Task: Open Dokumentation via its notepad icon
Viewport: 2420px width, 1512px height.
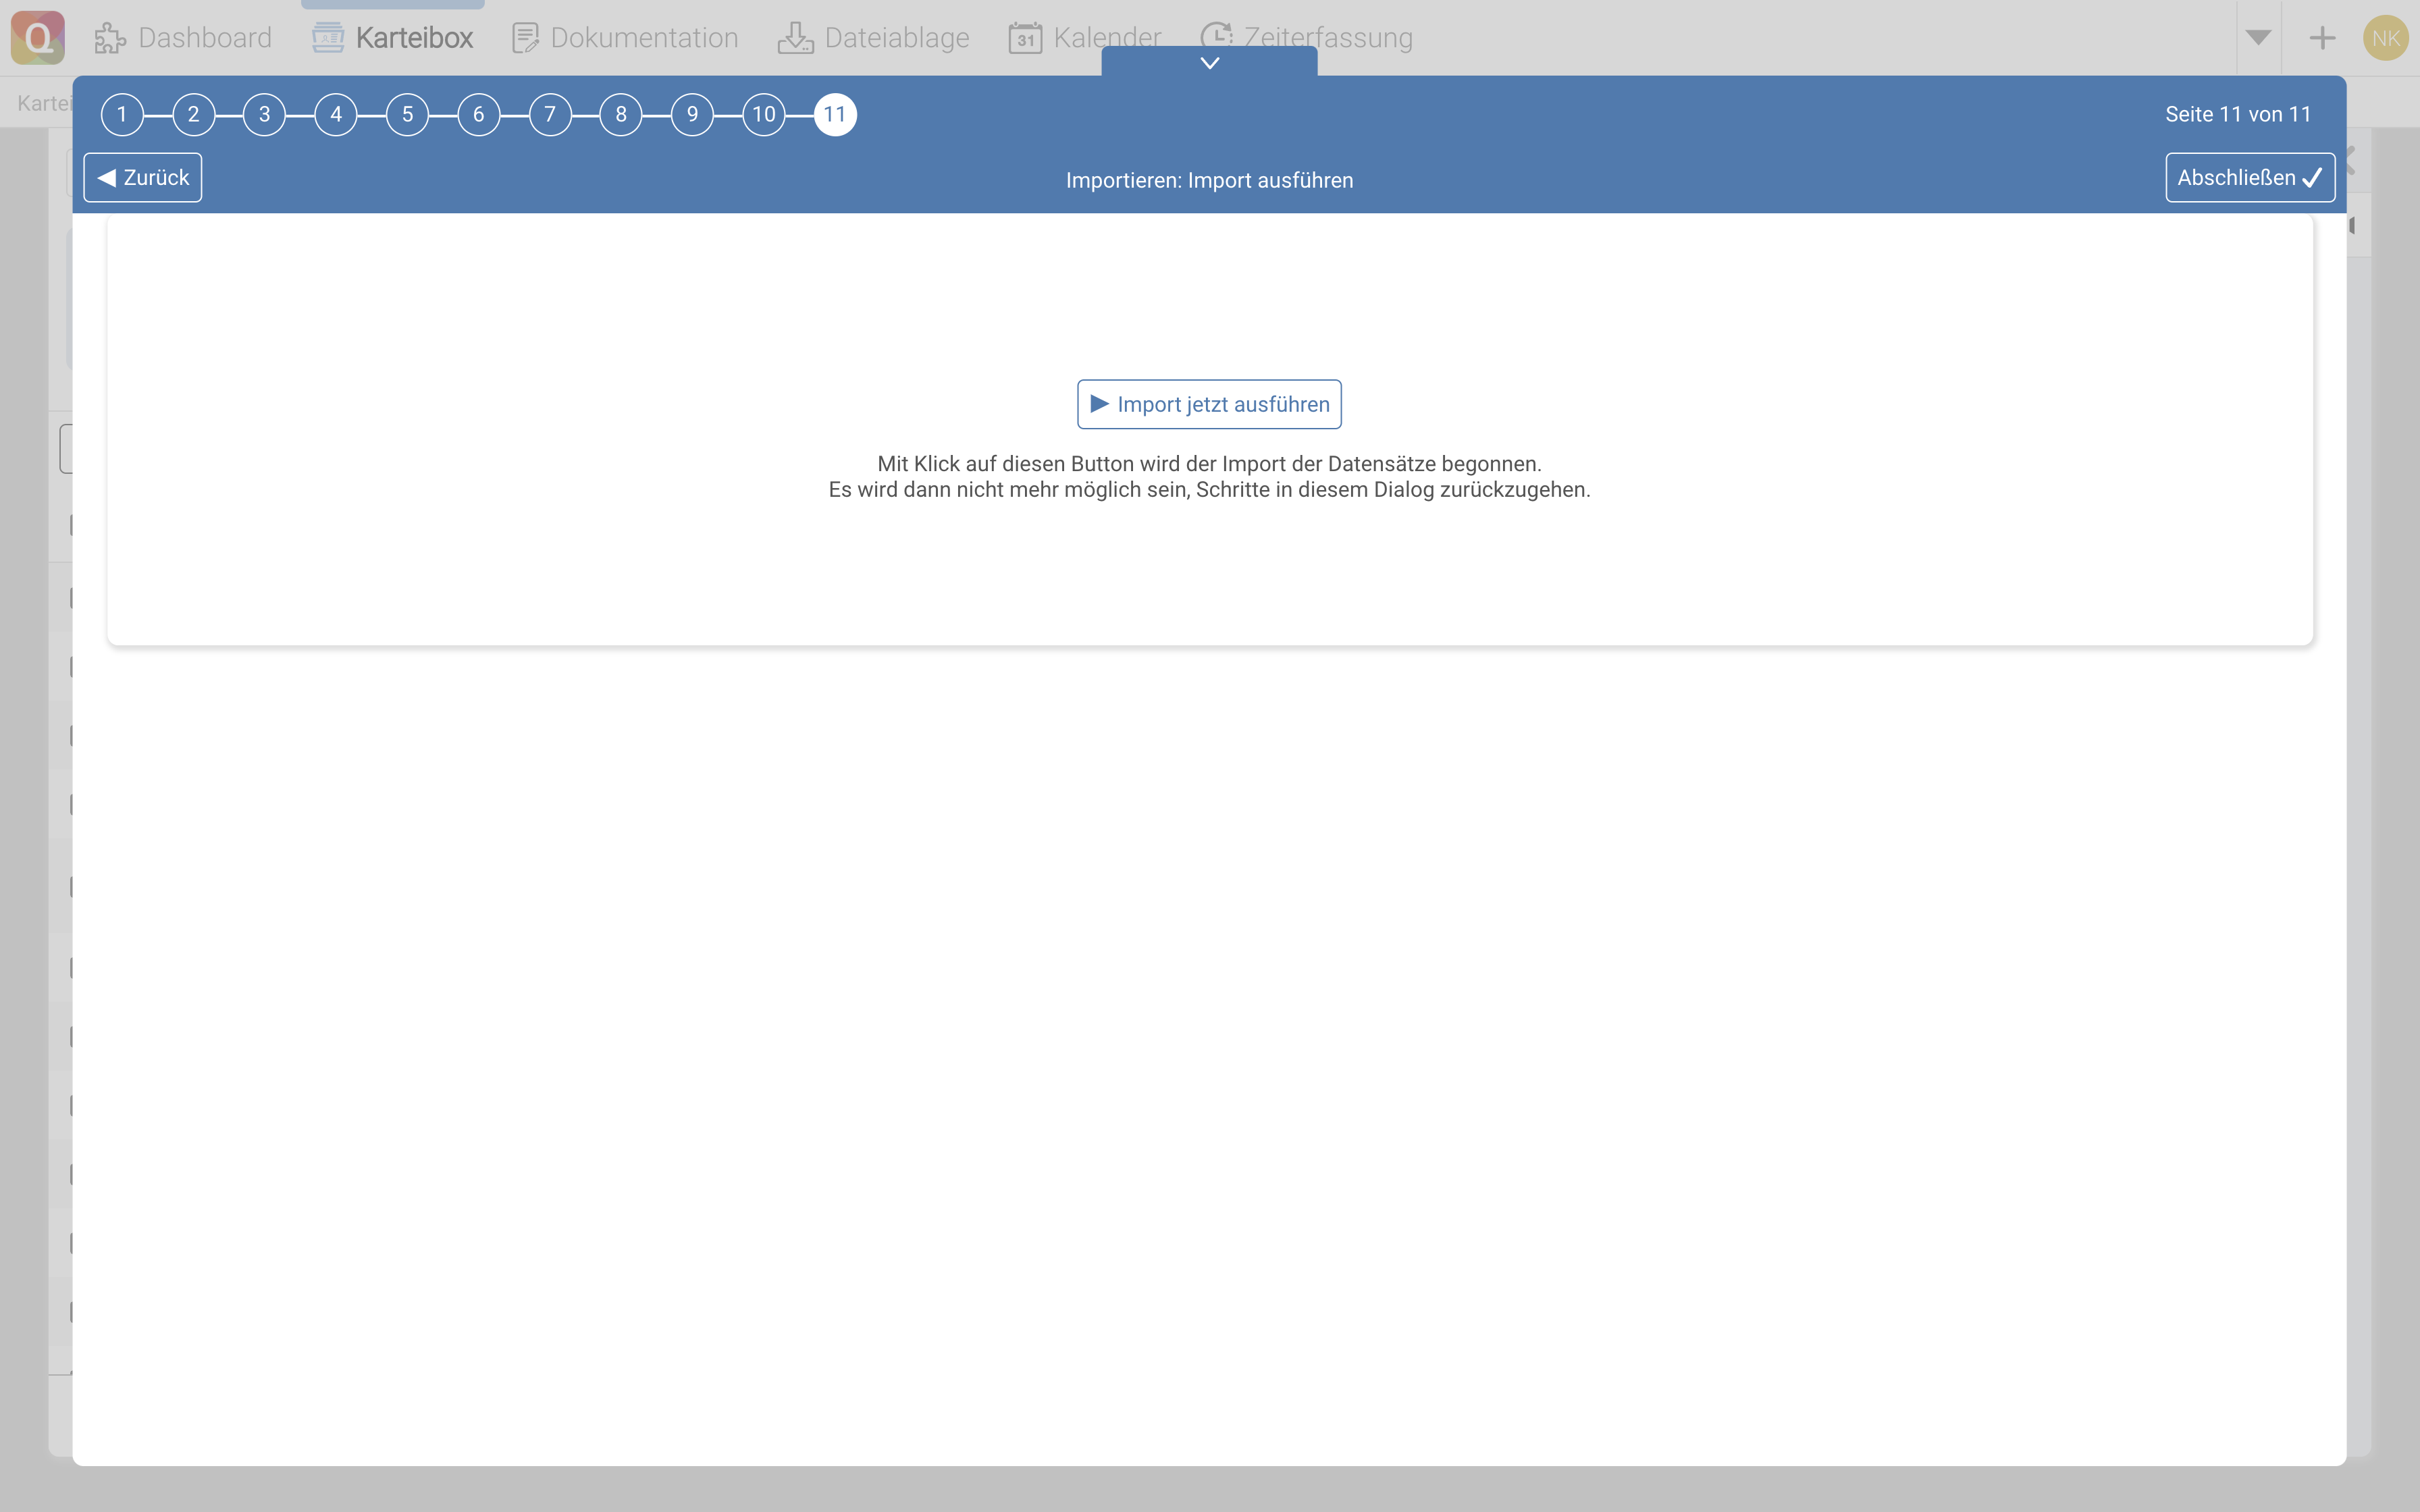Action: click(525, 38)
